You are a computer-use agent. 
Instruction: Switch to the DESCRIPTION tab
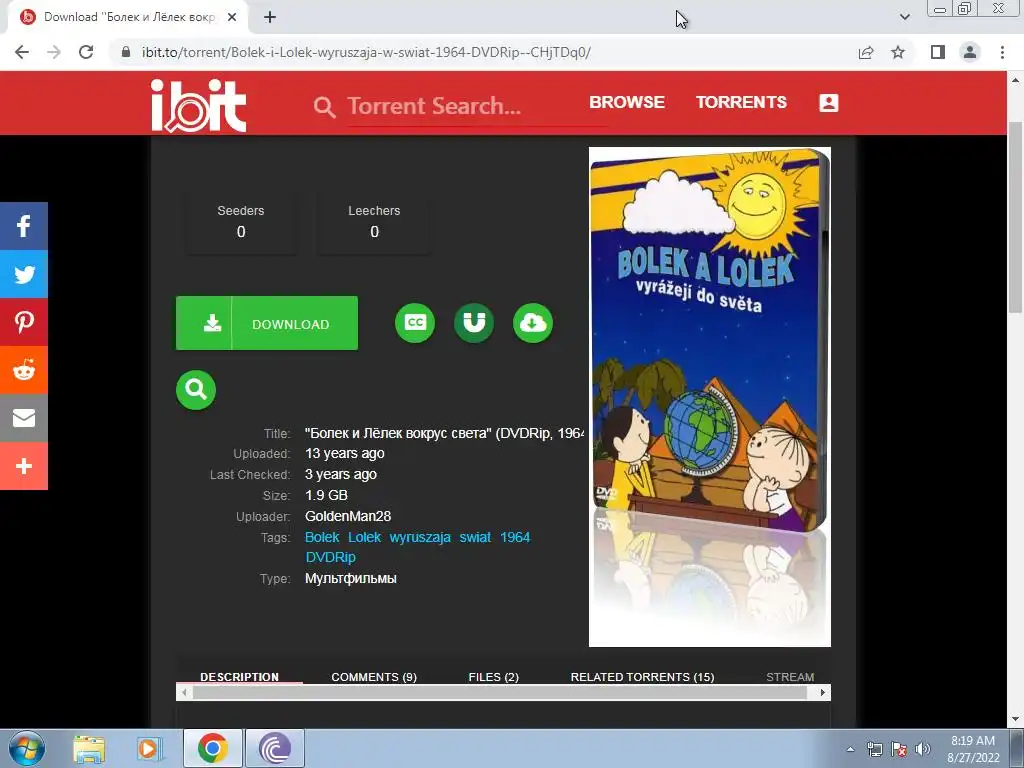[239, 677]
